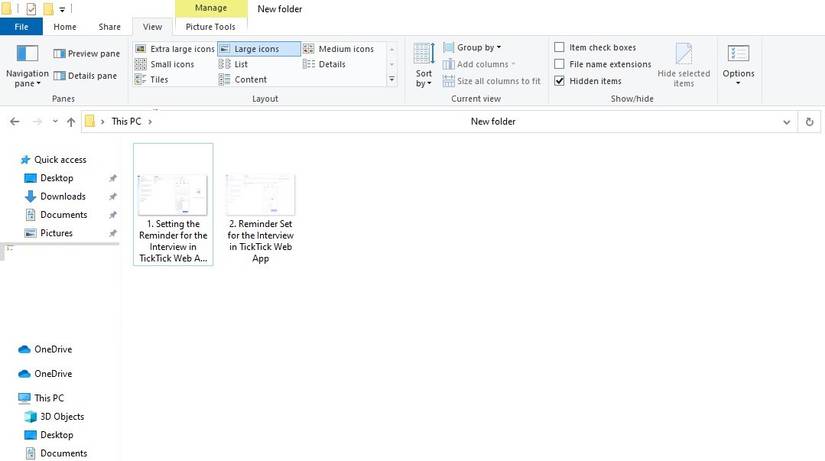The width and height of the screenshot is (825, 461).
Task: Open the Options button
Action: 738,66
